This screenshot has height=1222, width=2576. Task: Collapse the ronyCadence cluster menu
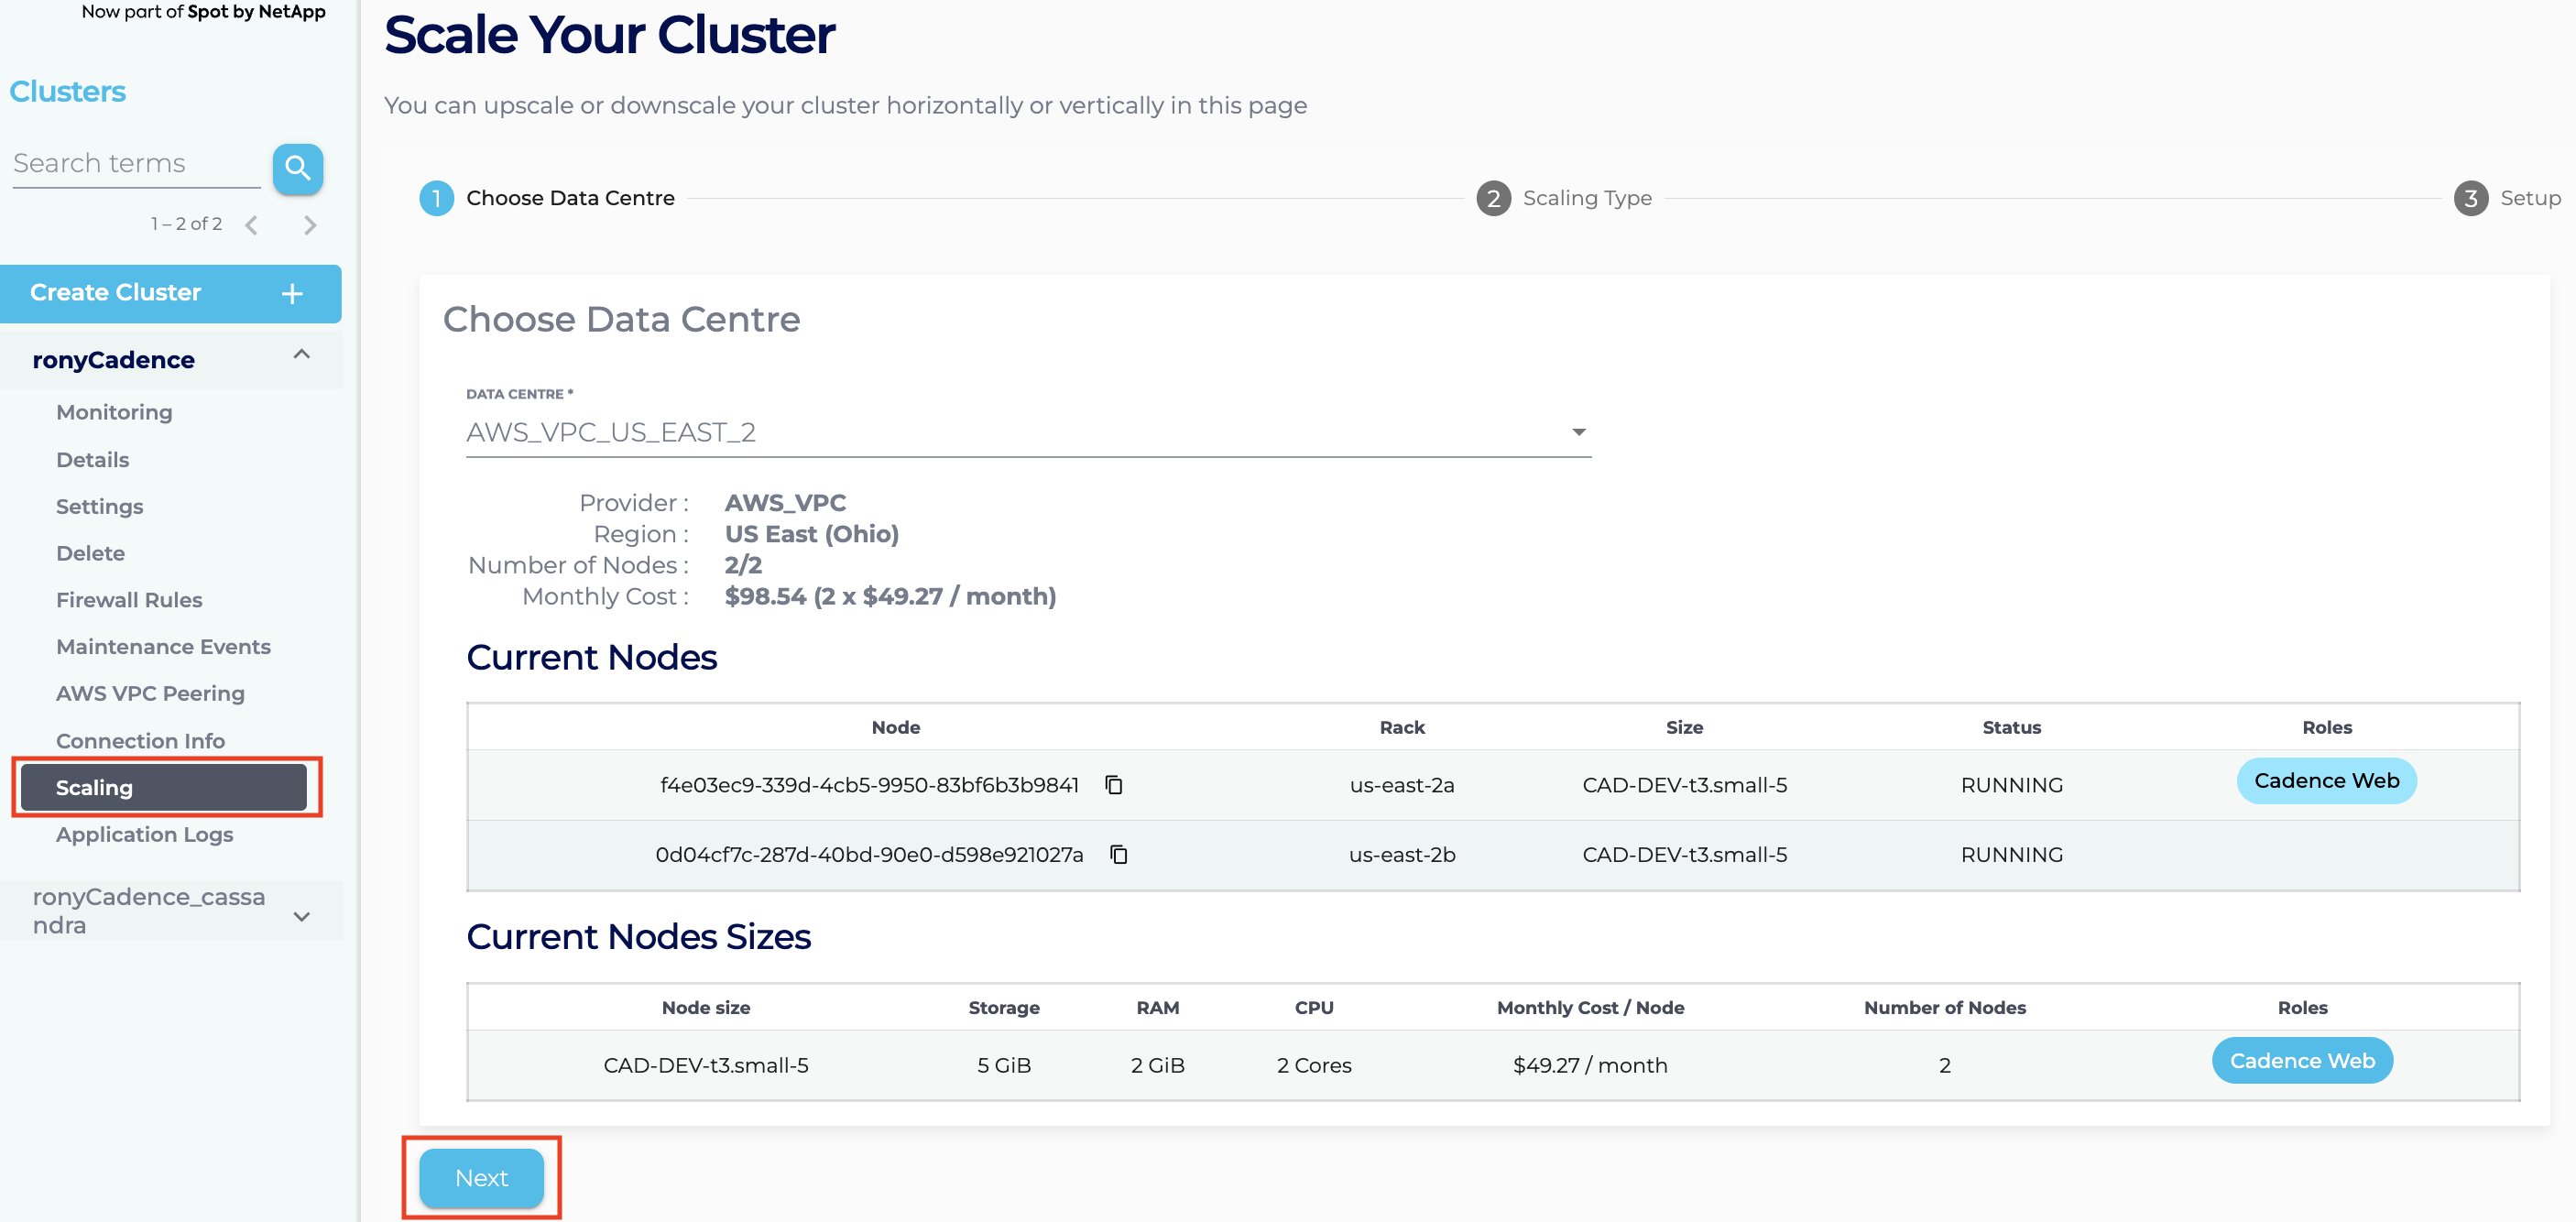(x=301, y=355)
